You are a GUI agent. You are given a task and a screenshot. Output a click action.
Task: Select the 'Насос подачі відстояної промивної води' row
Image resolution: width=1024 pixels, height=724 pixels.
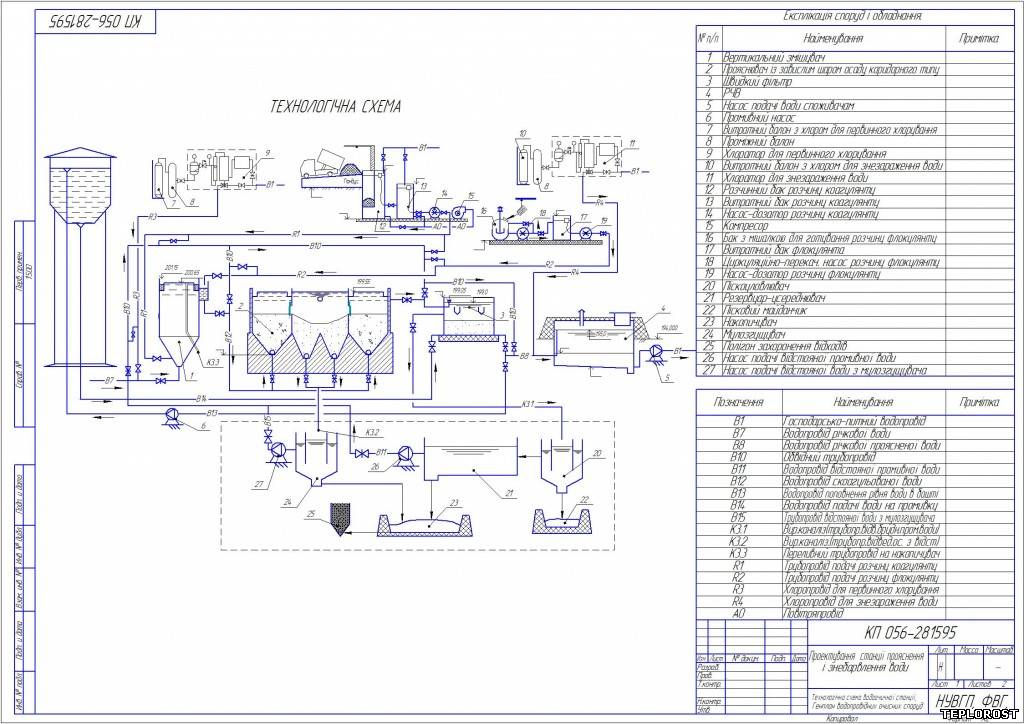click(857, 358)
